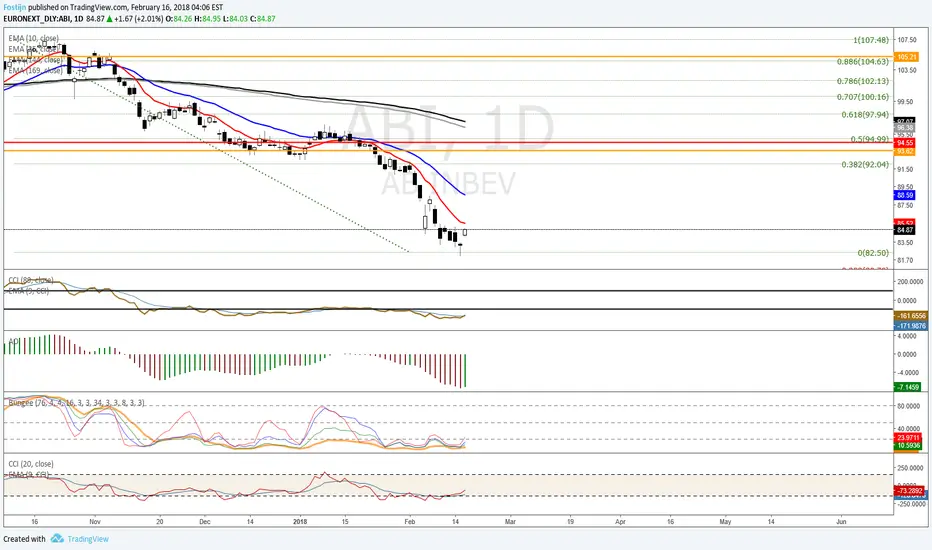
Task: Click the 0.886(104.63) Fibonacci level label
Action: coord(862,61)
